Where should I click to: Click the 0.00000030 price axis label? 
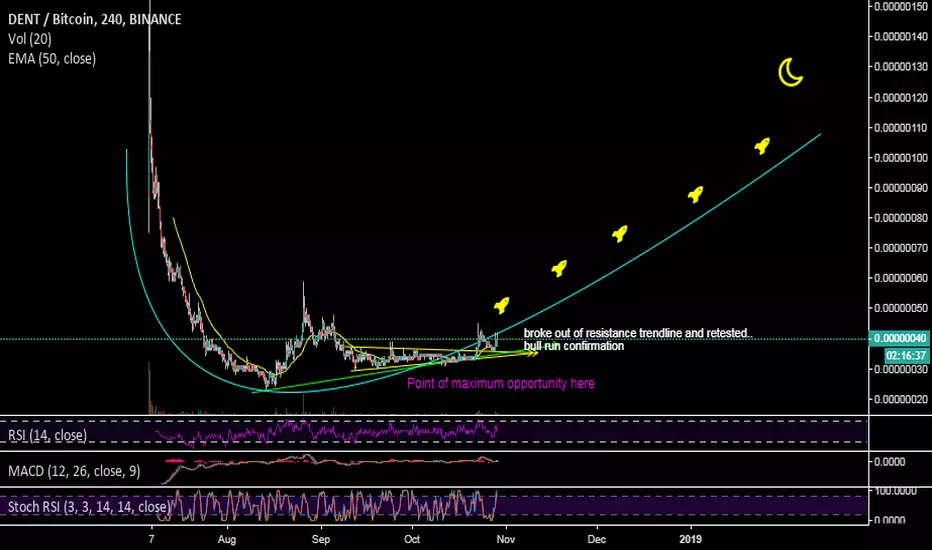pos(901,369)
